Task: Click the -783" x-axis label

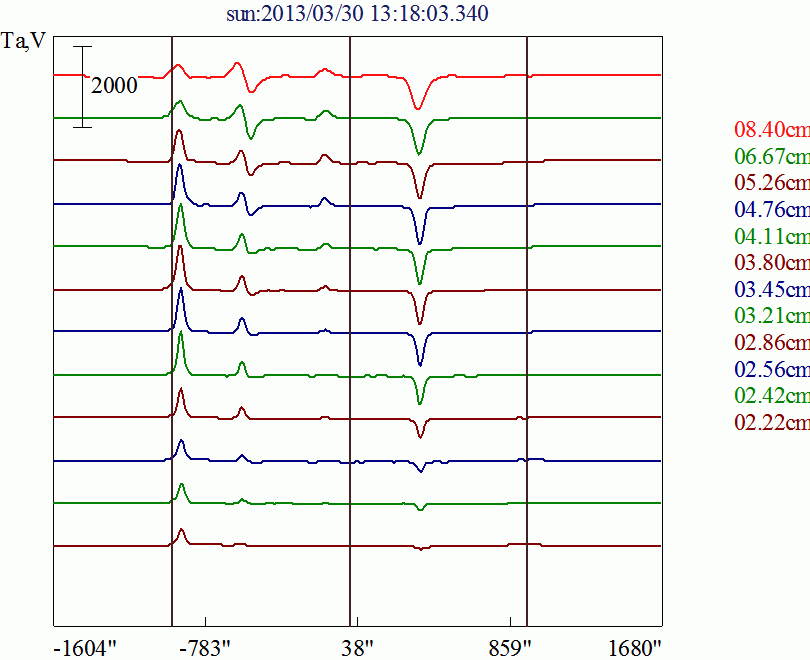Action: 205,648
